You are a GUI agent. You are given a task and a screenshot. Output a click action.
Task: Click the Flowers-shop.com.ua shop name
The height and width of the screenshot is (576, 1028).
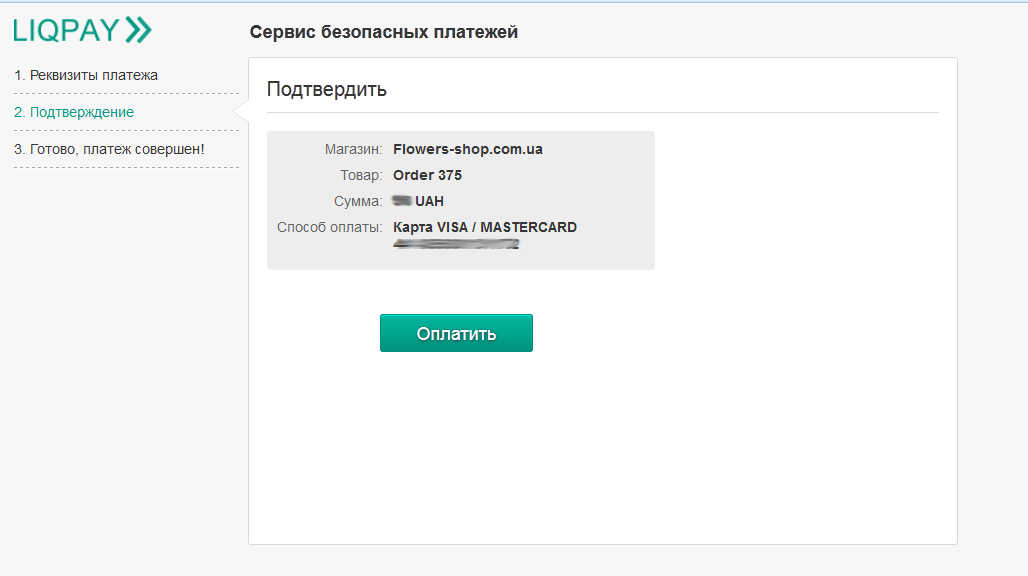tap(468, 149)
